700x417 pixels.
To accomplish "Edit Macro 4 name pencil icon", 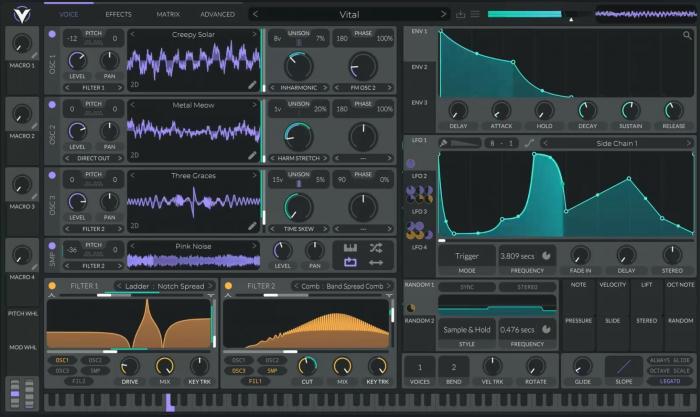I will pyautogui.click(x=34, y=267).
